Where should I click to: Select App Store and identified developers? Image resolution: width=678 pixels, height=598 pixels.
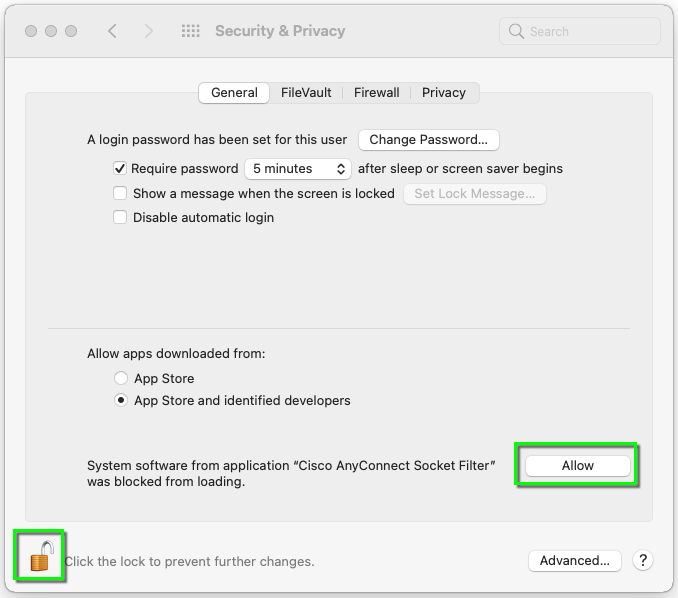121,401
